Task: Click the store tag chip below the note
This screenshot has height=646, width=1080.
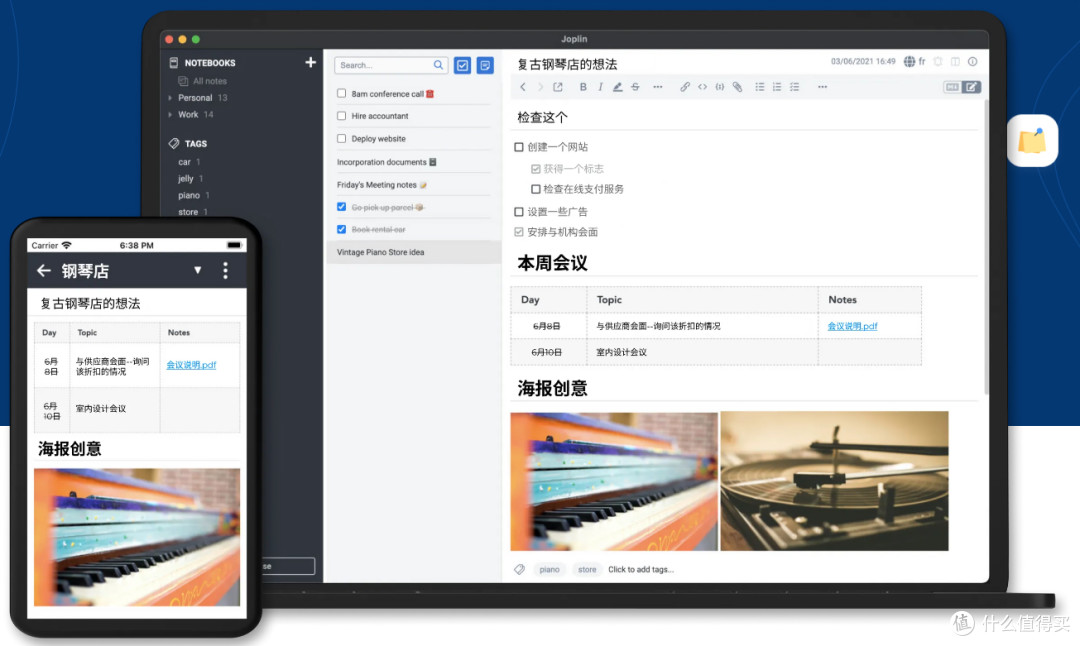Action: pyautogui.click(x=587, y=570)
